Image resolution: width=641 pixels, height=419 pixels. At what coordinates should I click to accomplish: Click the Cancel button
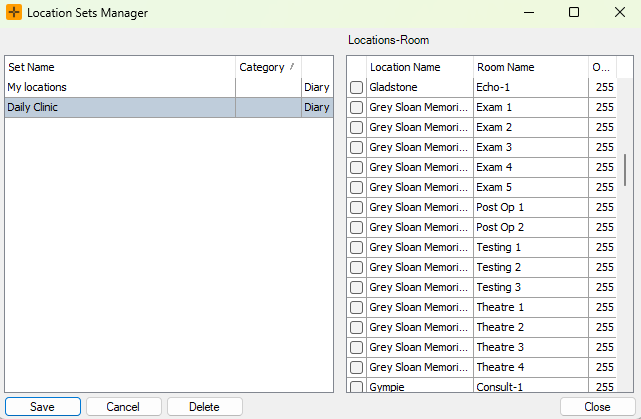pos(123,407)
